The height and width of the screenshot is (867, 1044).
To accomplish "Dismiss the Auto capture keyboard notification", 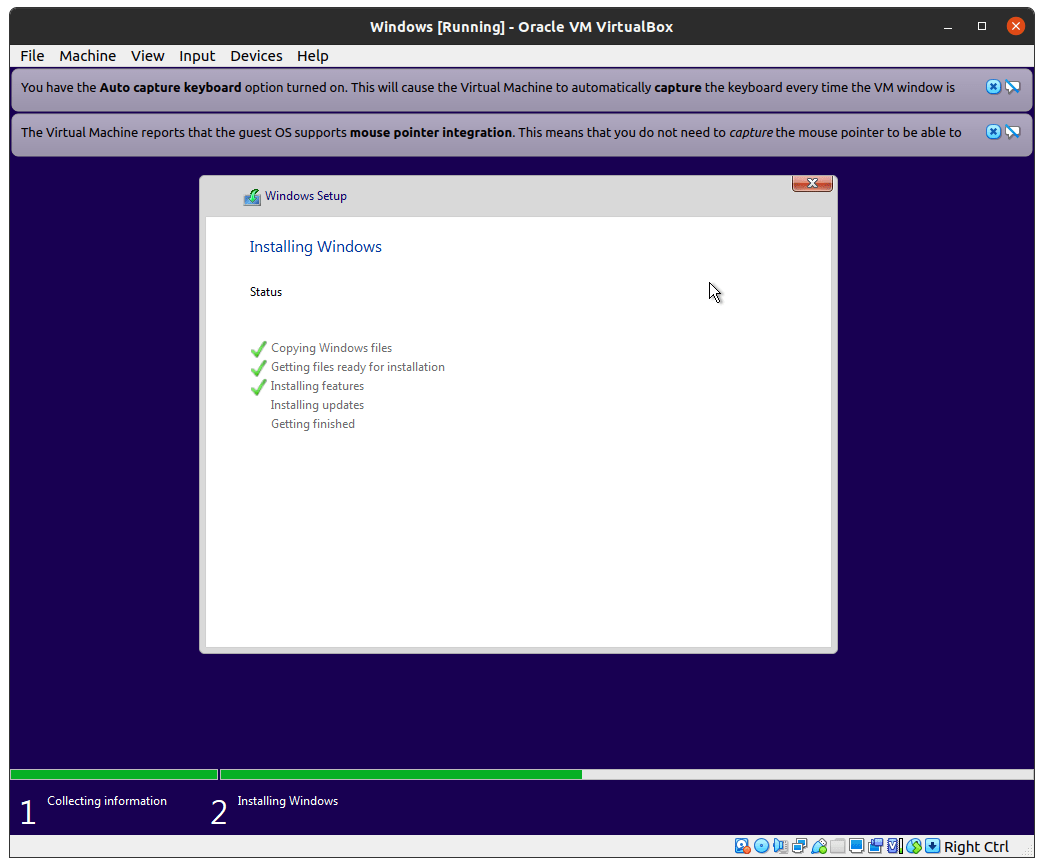I will point(993,87).
